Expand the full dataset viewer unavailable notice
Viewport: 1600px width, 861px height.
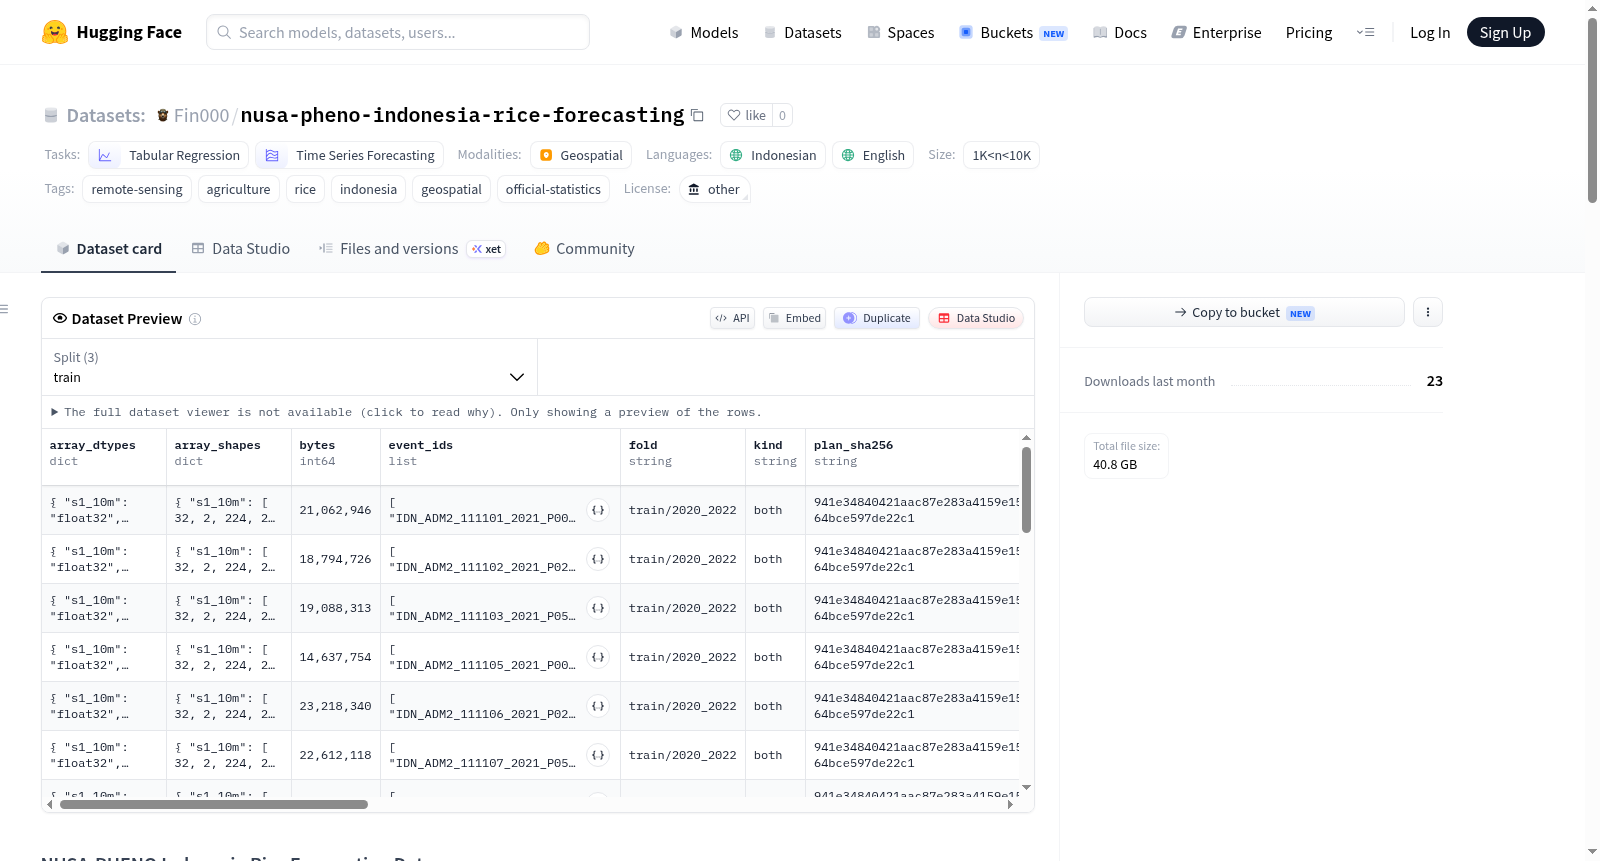406,412
